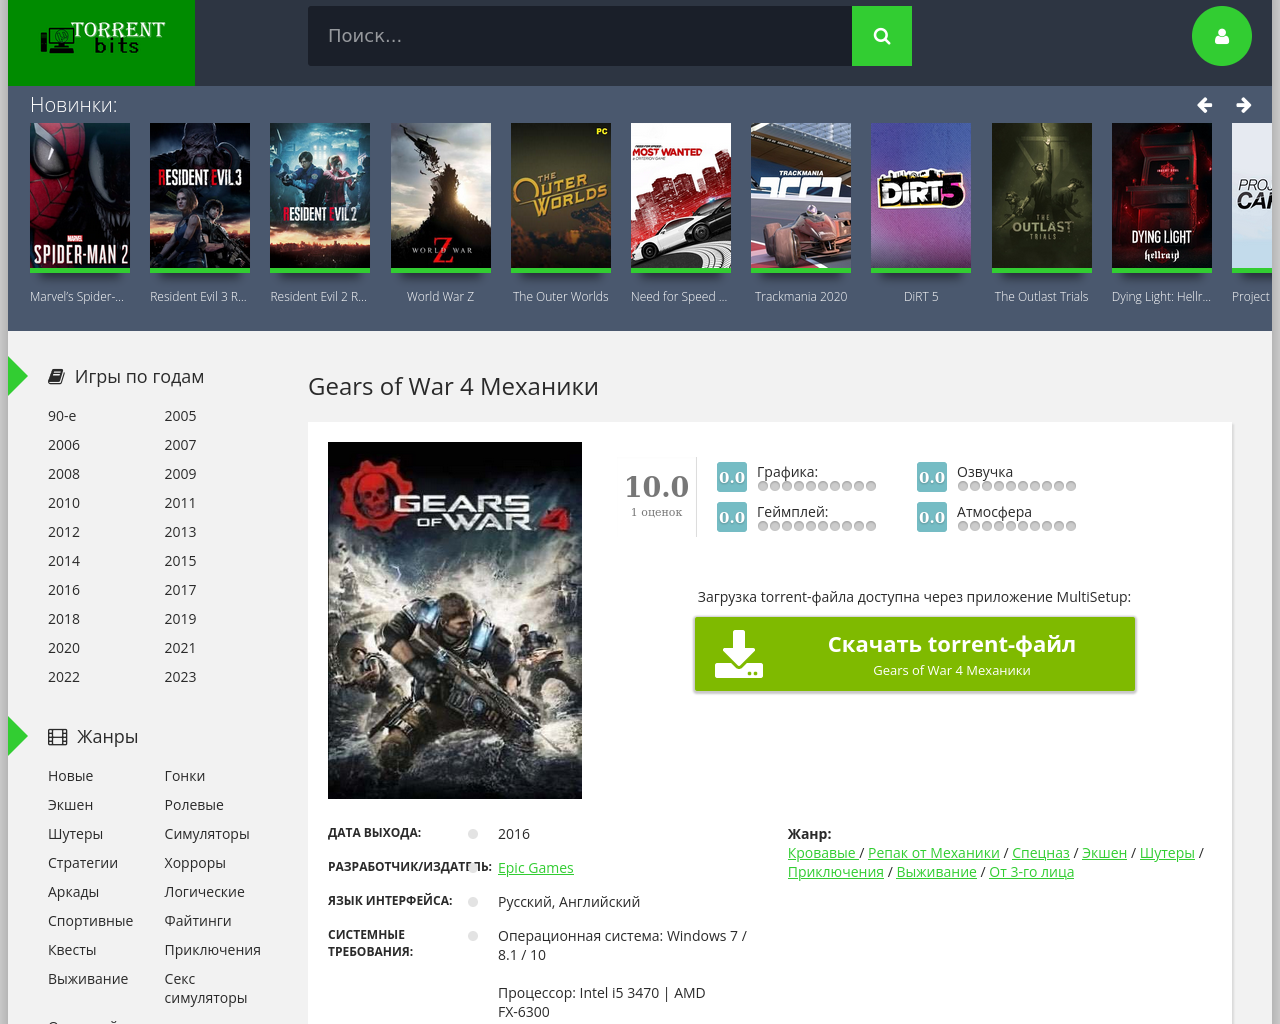Open the Экшен genre link in details
1280x1024 pixels.
click(1104, 853)
